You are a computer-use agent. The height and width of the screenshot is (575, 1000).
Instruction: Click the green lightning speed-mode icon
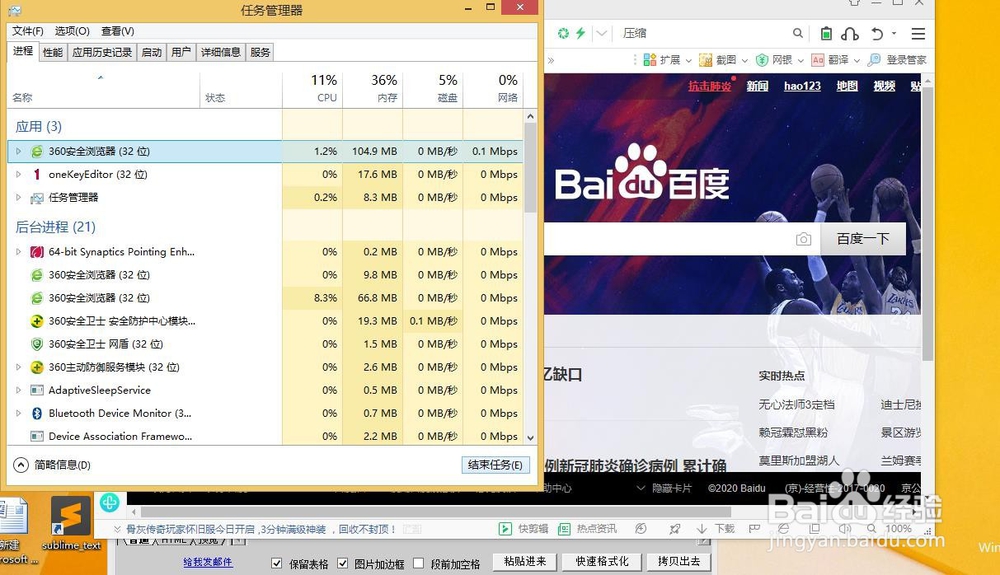point(580,33)
